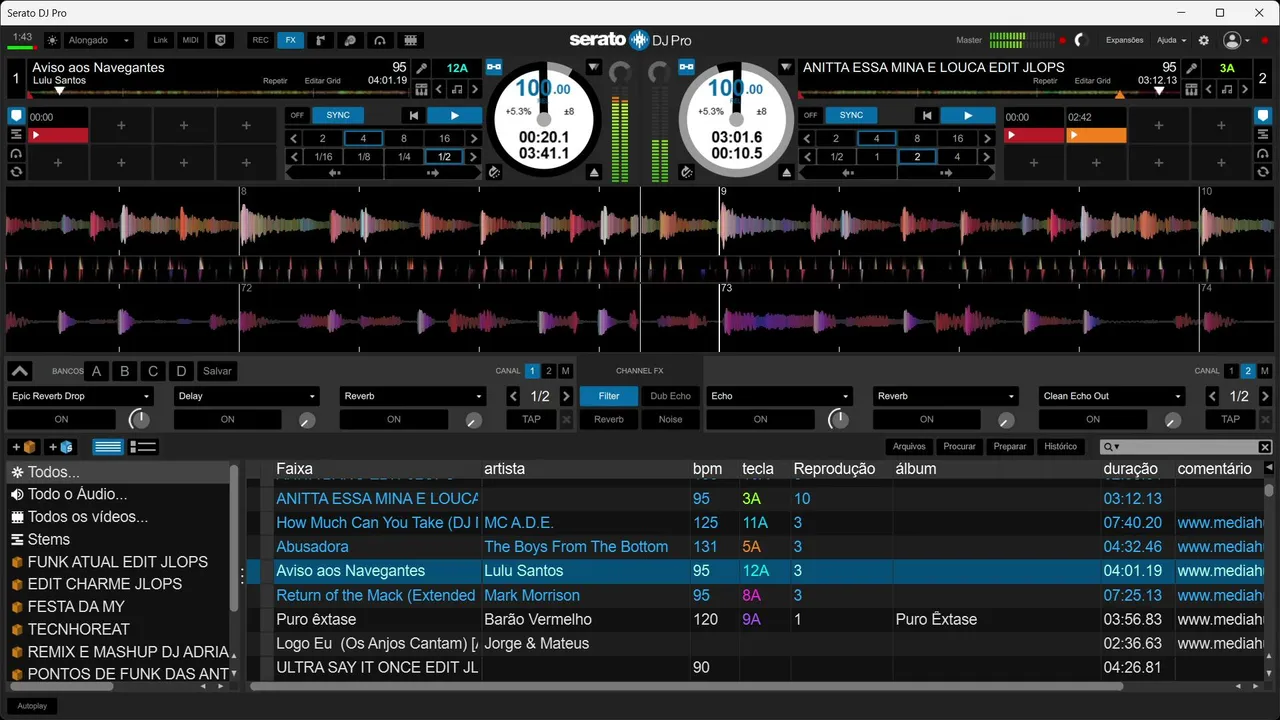
Task: Toggle display brightness sun icon
Action: 52,40
